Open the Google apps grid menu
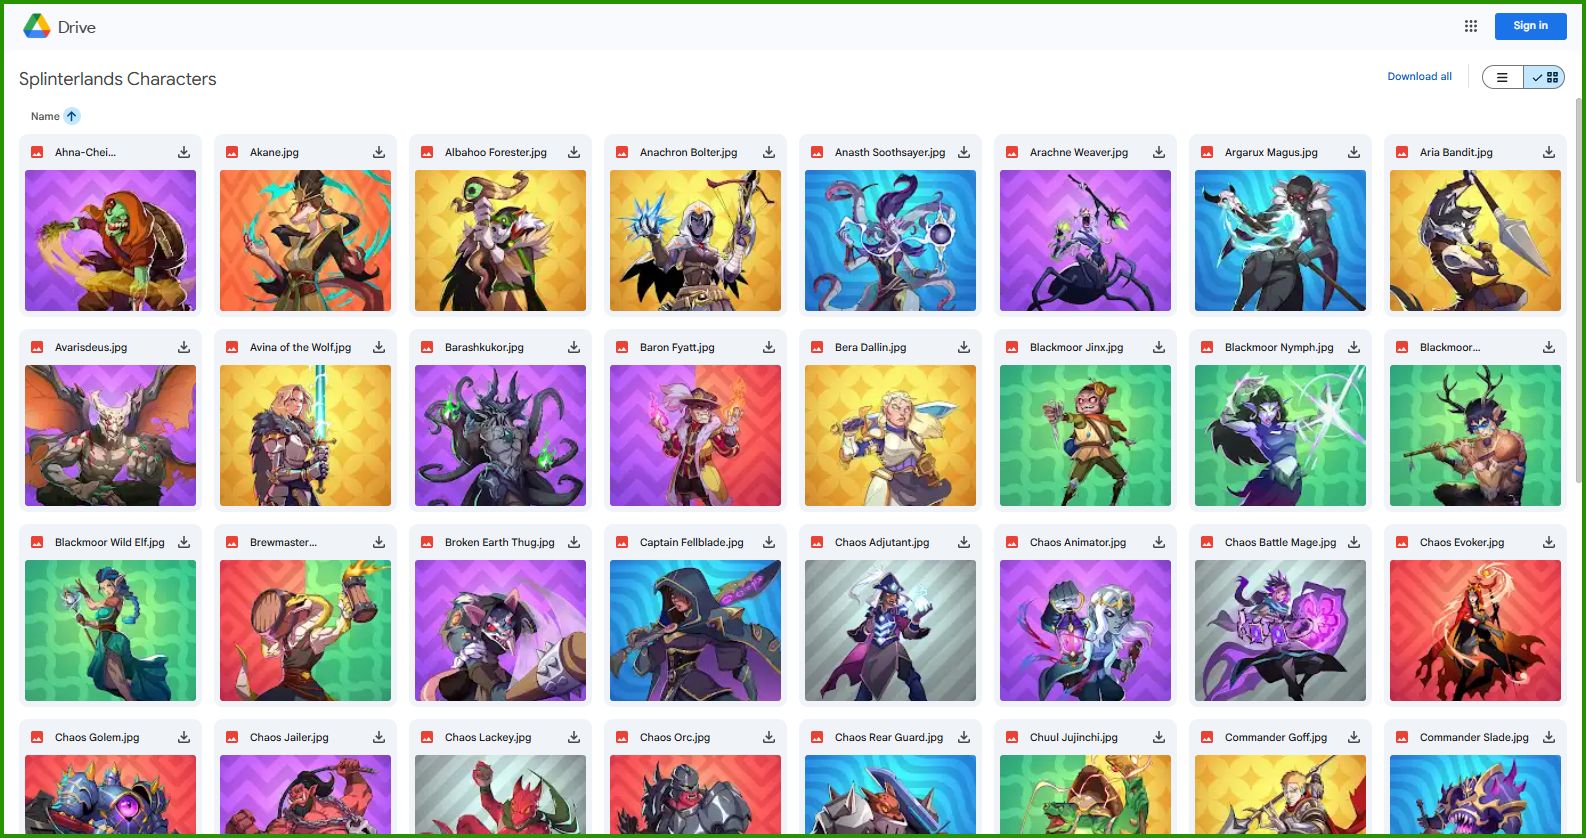Screen dimensions: 1586x838 pos(1470,26)
